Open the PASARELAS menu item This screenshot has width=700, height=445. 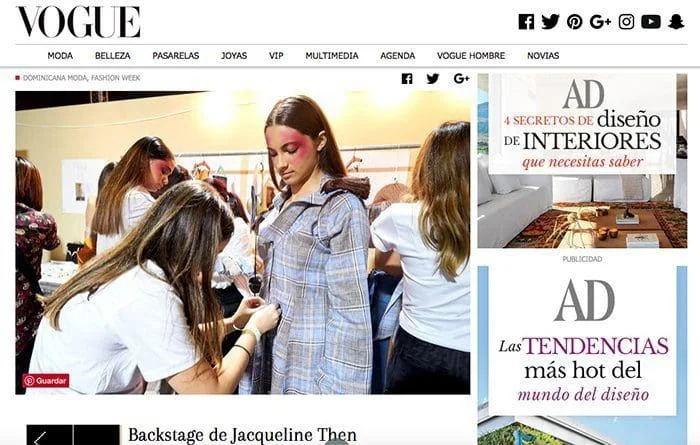point(175,56)
